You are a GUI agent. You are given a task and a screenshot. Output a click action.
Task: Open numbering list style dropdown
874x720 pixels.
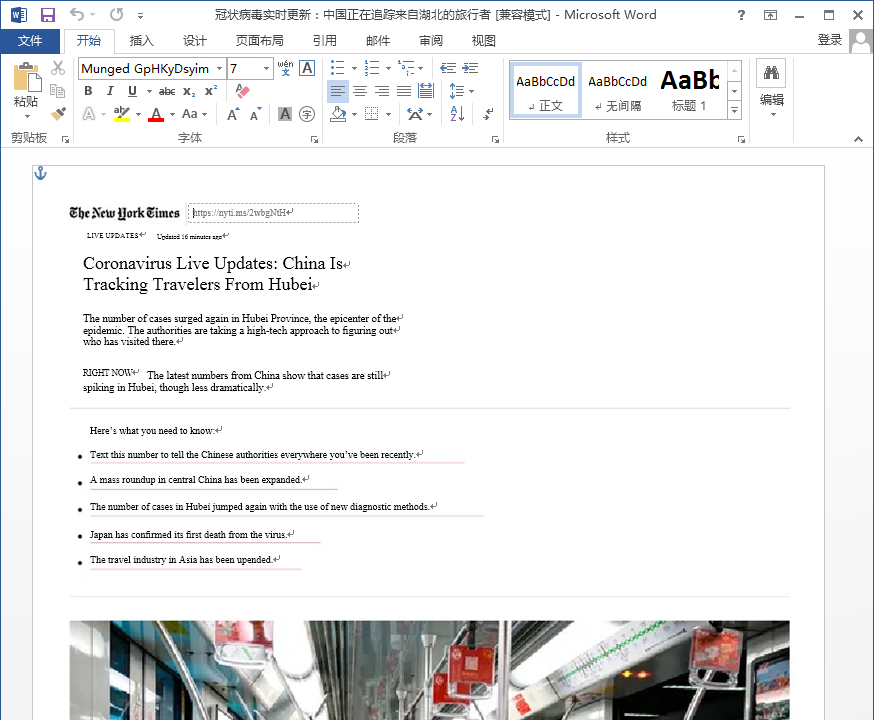click(389, 69)
